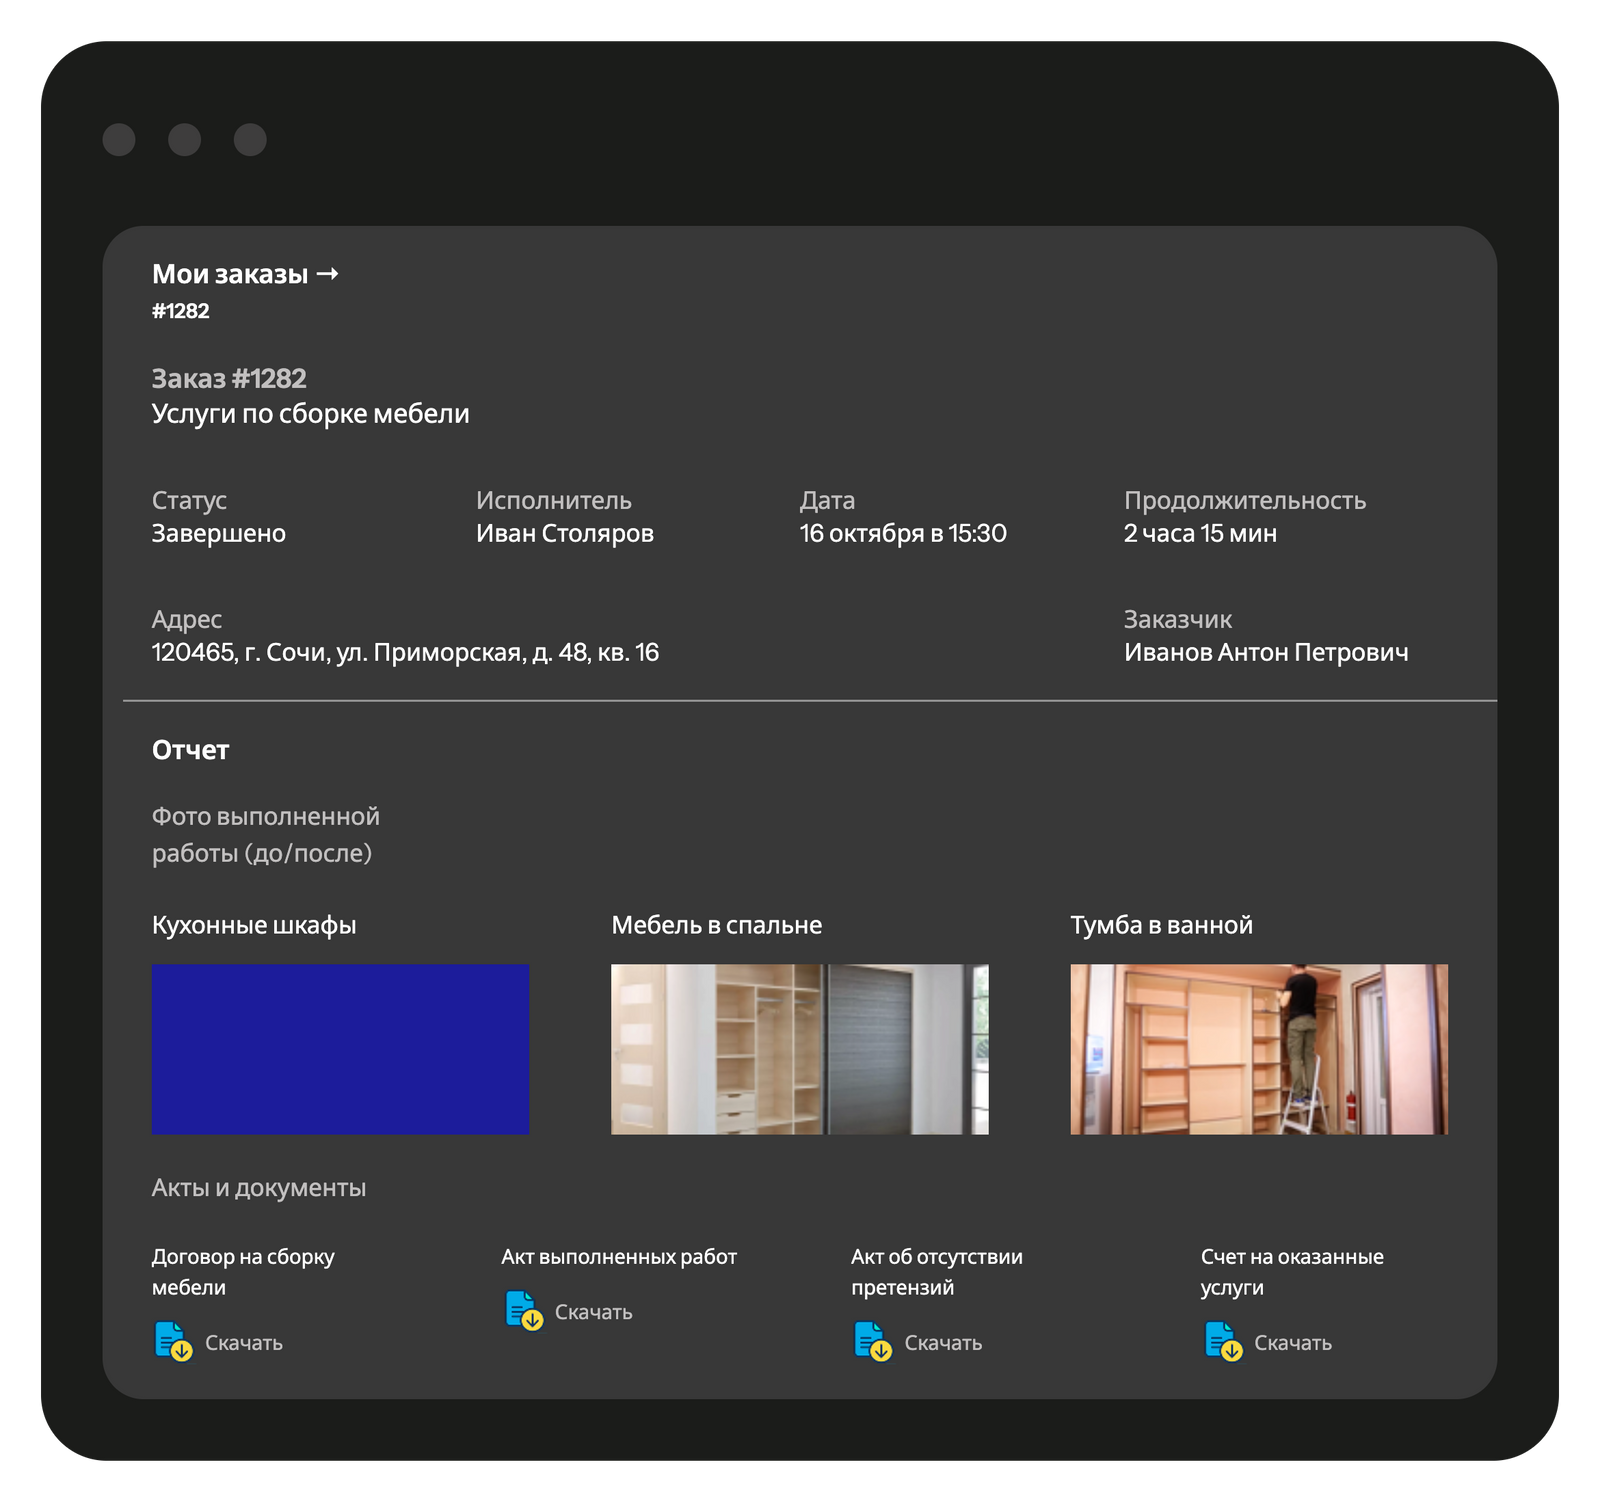Click the Договор на сборку мебели document title

click(243, 1272)
